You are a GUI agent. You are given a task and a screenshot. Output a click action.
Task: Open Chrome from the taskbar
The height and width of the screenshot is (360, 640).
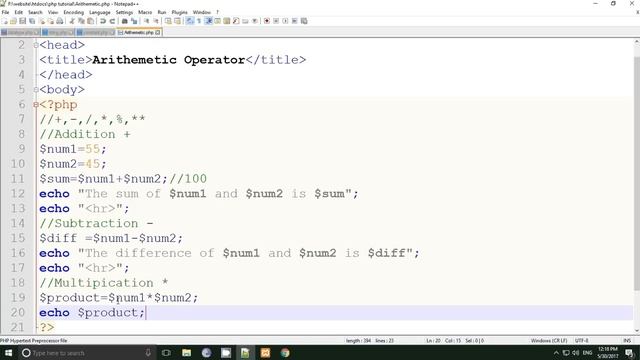(285, 353)
